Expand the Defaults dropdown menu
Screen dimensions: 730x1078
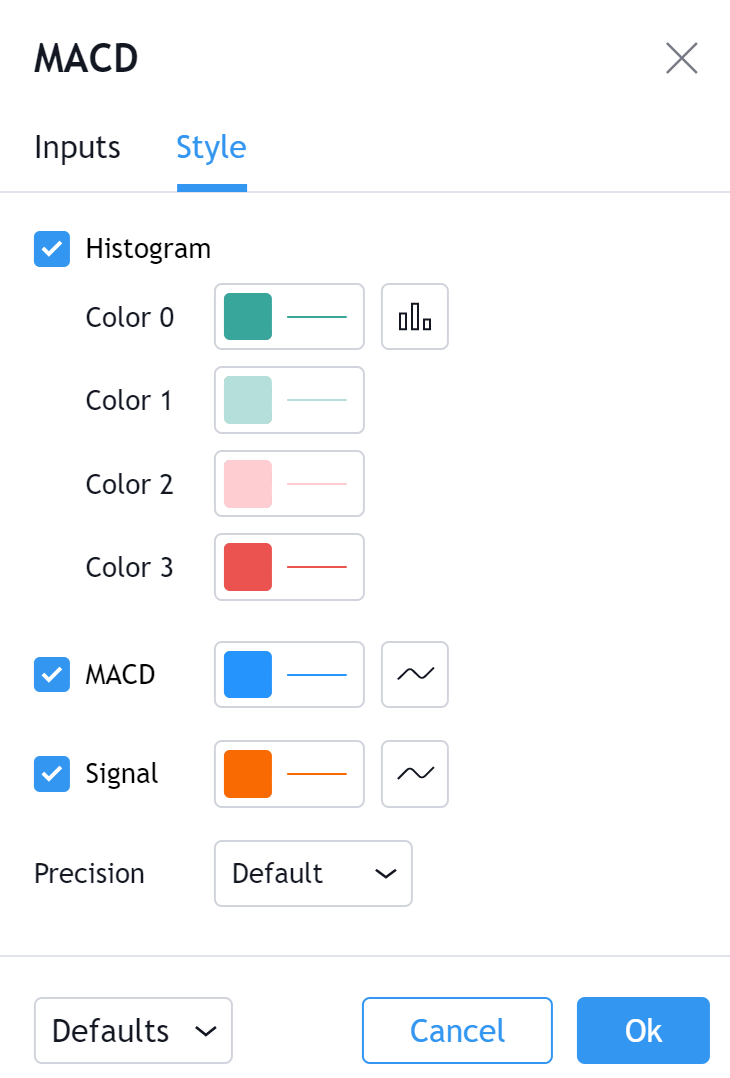(133, 1030)
